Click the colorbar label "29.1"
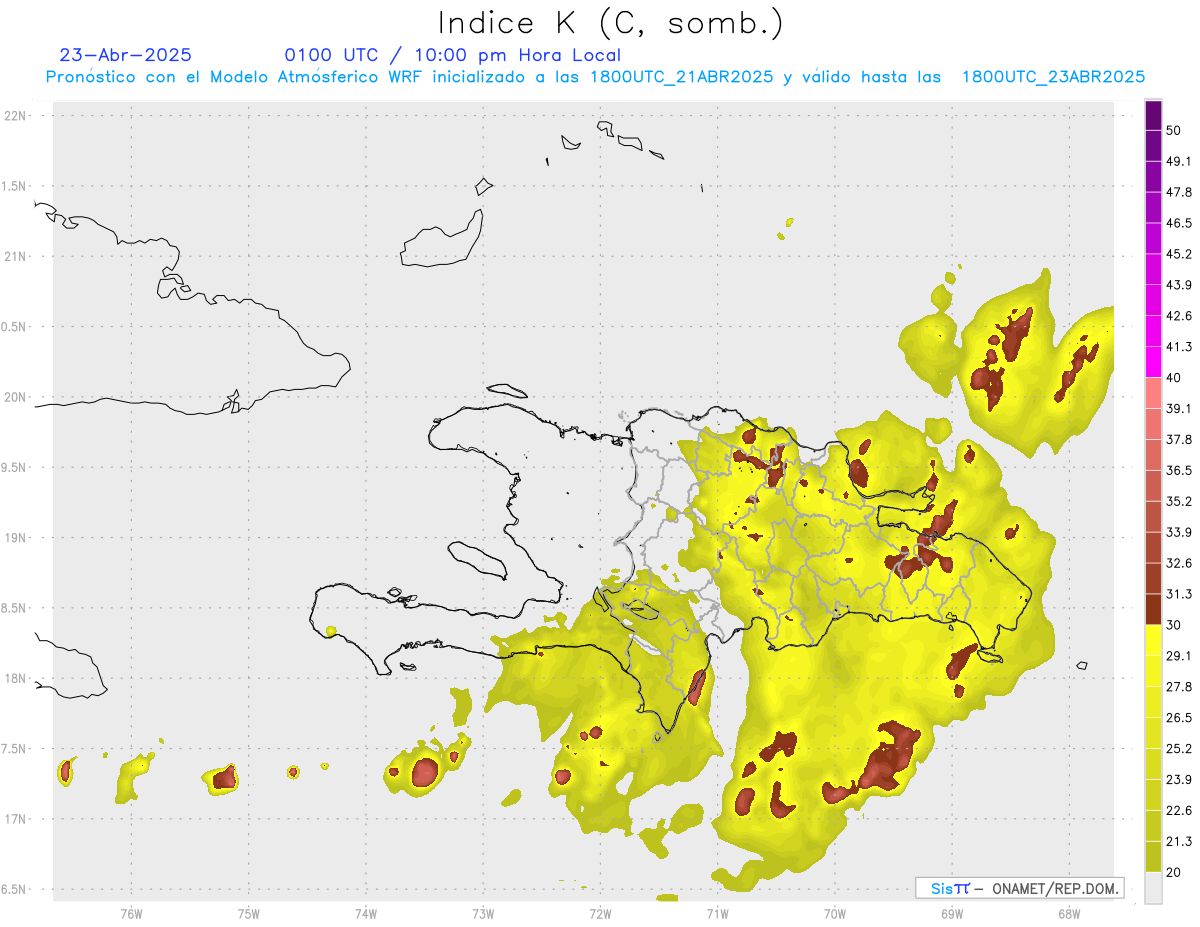The width and height of the screenshot is (1200, 927). click(x=1179, y=656)
